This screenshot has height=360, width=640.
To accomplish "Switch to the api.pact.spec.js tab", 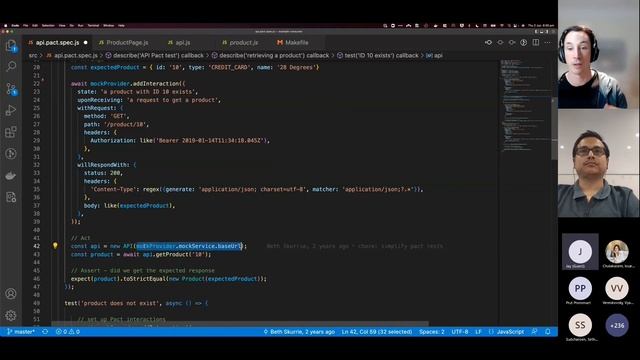I will (x=57, y=42).
